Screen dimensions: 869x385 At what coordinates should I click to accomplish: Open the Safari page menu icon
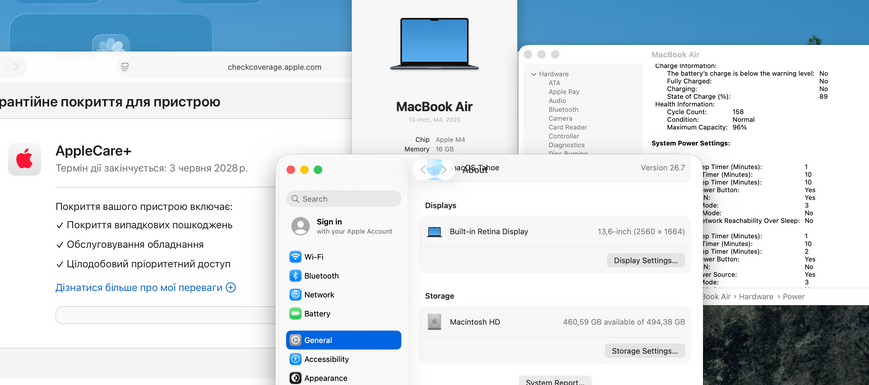click(125, 67)
